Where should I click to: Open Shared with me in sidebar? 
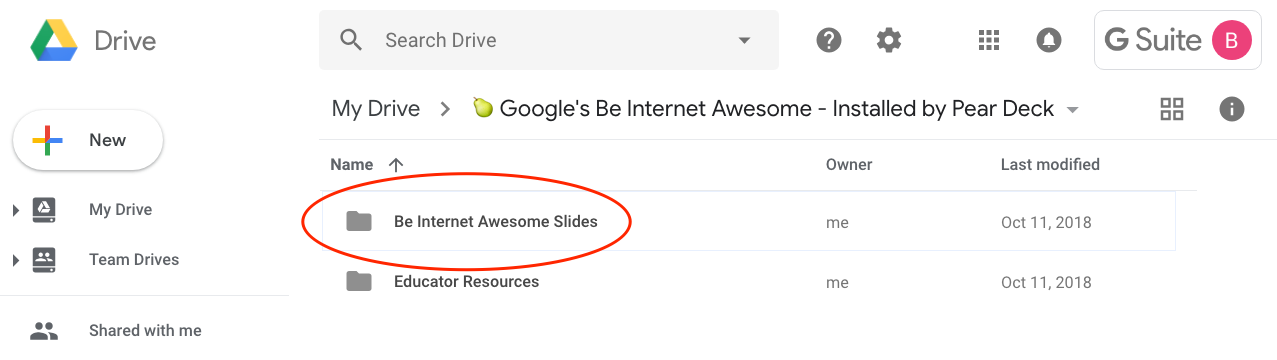click(x=145, y=330)
